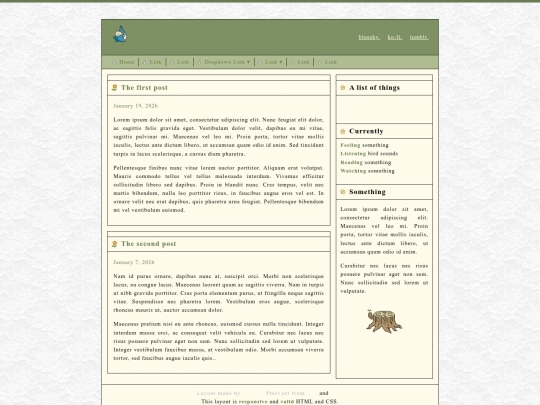Viewport: 540px width, 405px height.
Task: Click the tree stump pixel art image
Action: (384, 321)
